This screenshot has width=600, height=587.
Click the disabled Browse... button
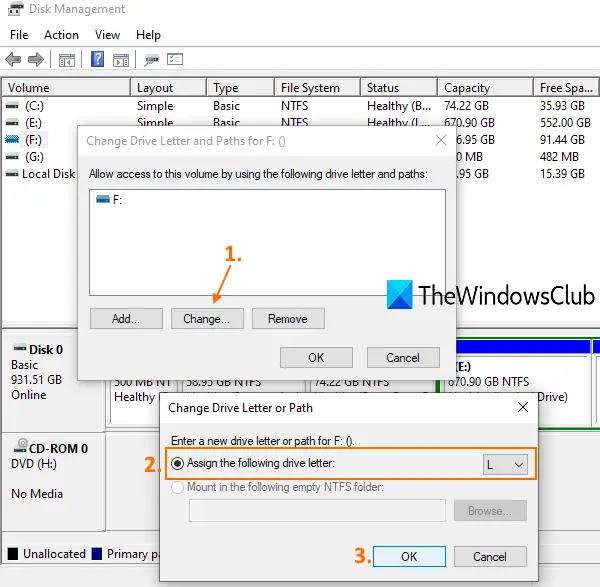490,511
